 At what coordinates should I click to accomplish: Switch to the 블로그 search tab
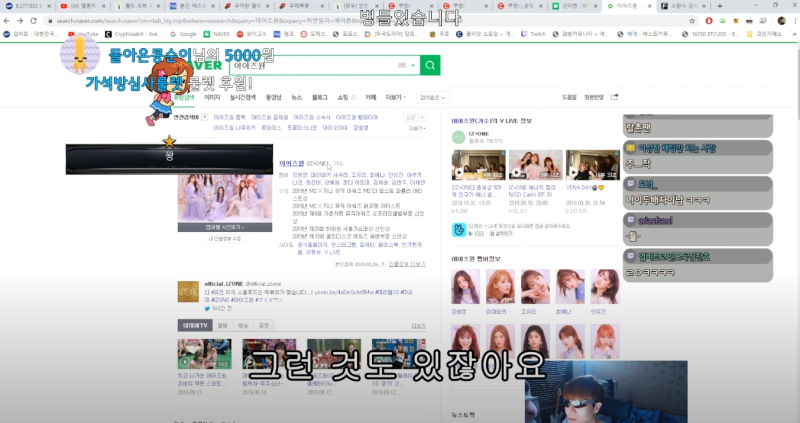click(x=319, y=97)
